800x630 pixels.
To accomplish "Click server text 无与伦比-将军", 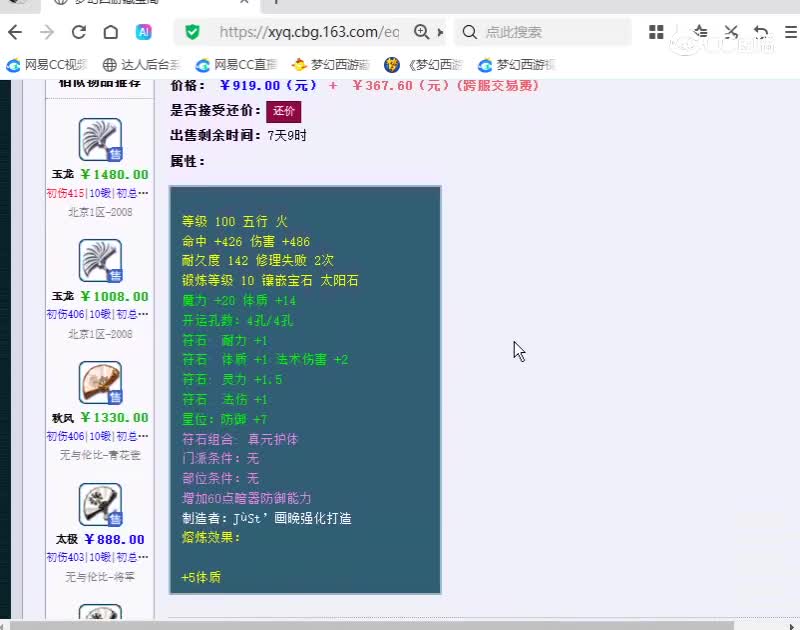I will [x=100, y=577].
